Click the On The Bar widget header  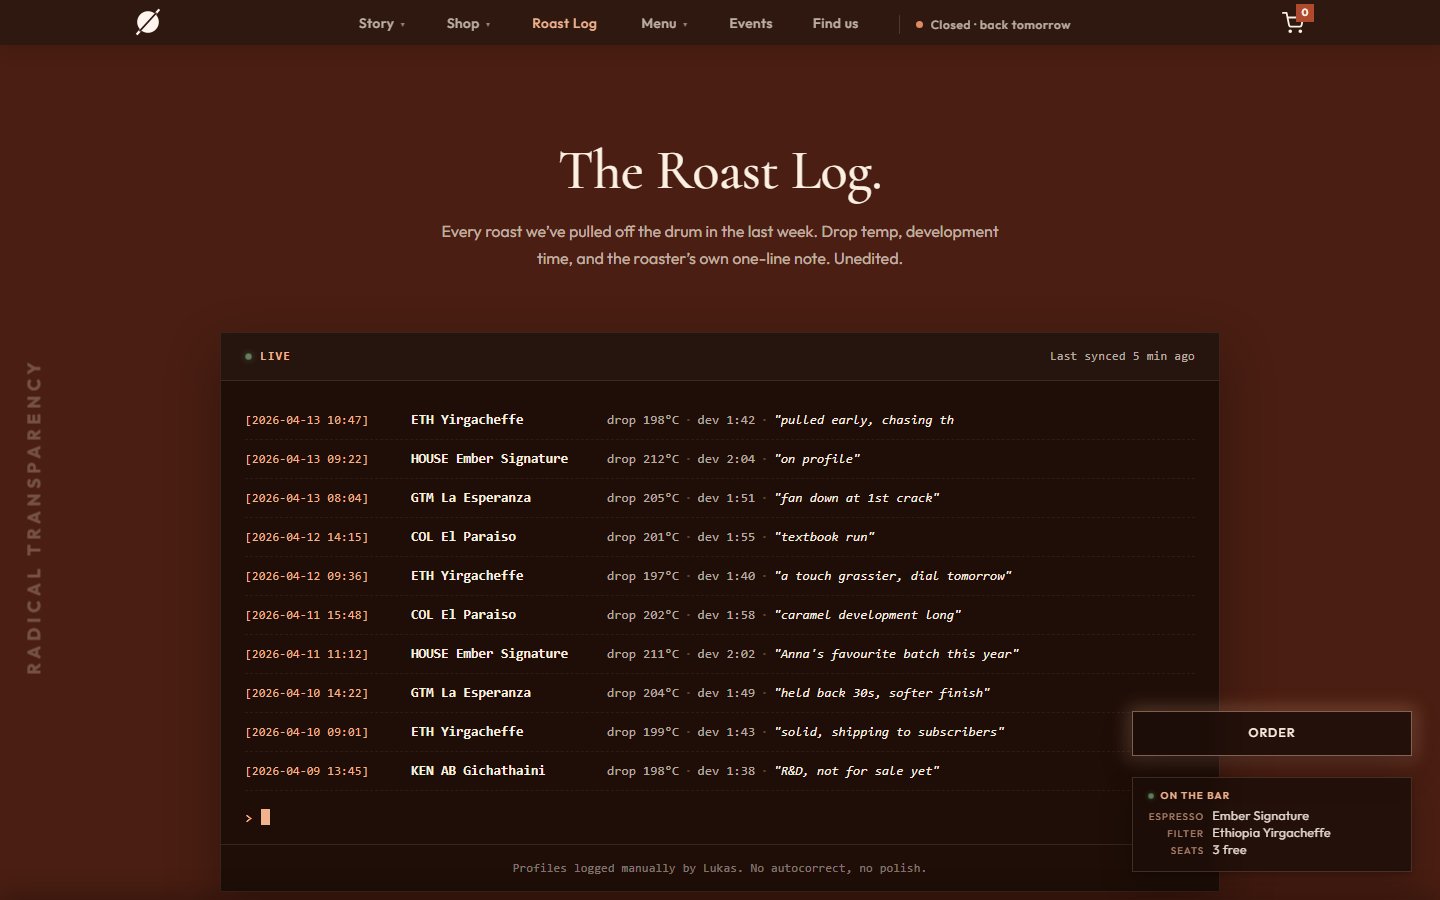pyautogui.click(x=1194, y=796)
